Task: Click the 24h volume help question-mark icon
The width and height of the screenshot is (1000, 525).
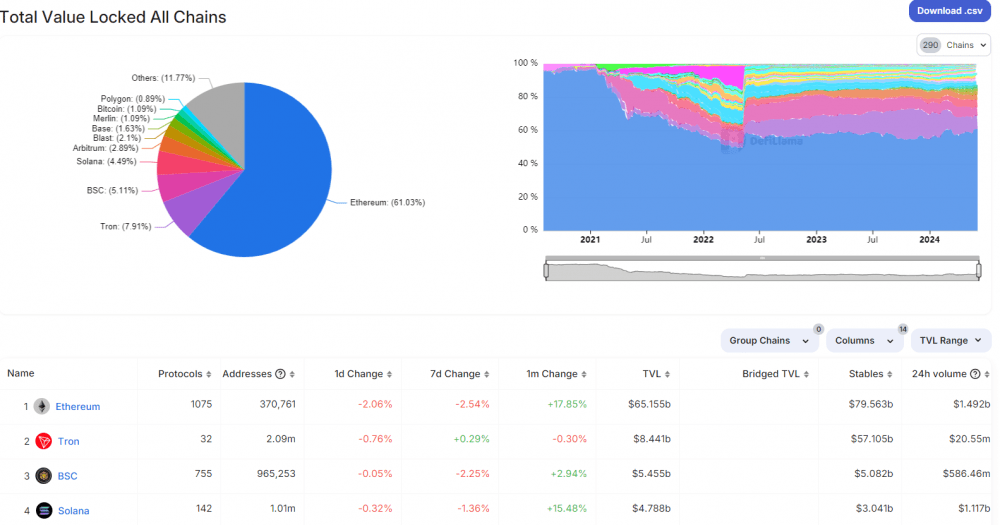Action: pos(975,374)
